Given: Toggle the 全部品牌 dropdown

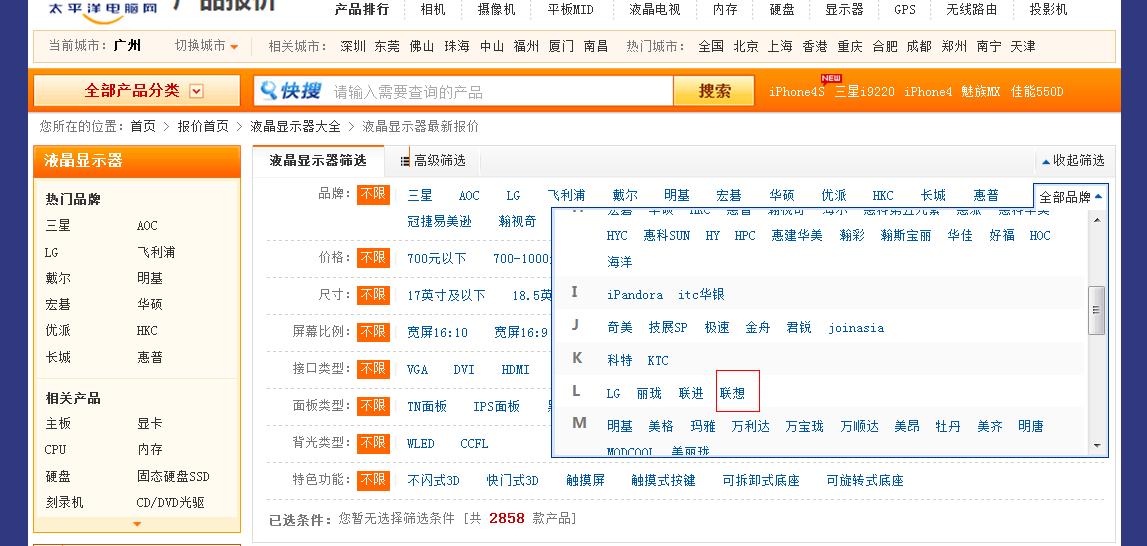Looking at the screenshot, I should (1071, 197).
